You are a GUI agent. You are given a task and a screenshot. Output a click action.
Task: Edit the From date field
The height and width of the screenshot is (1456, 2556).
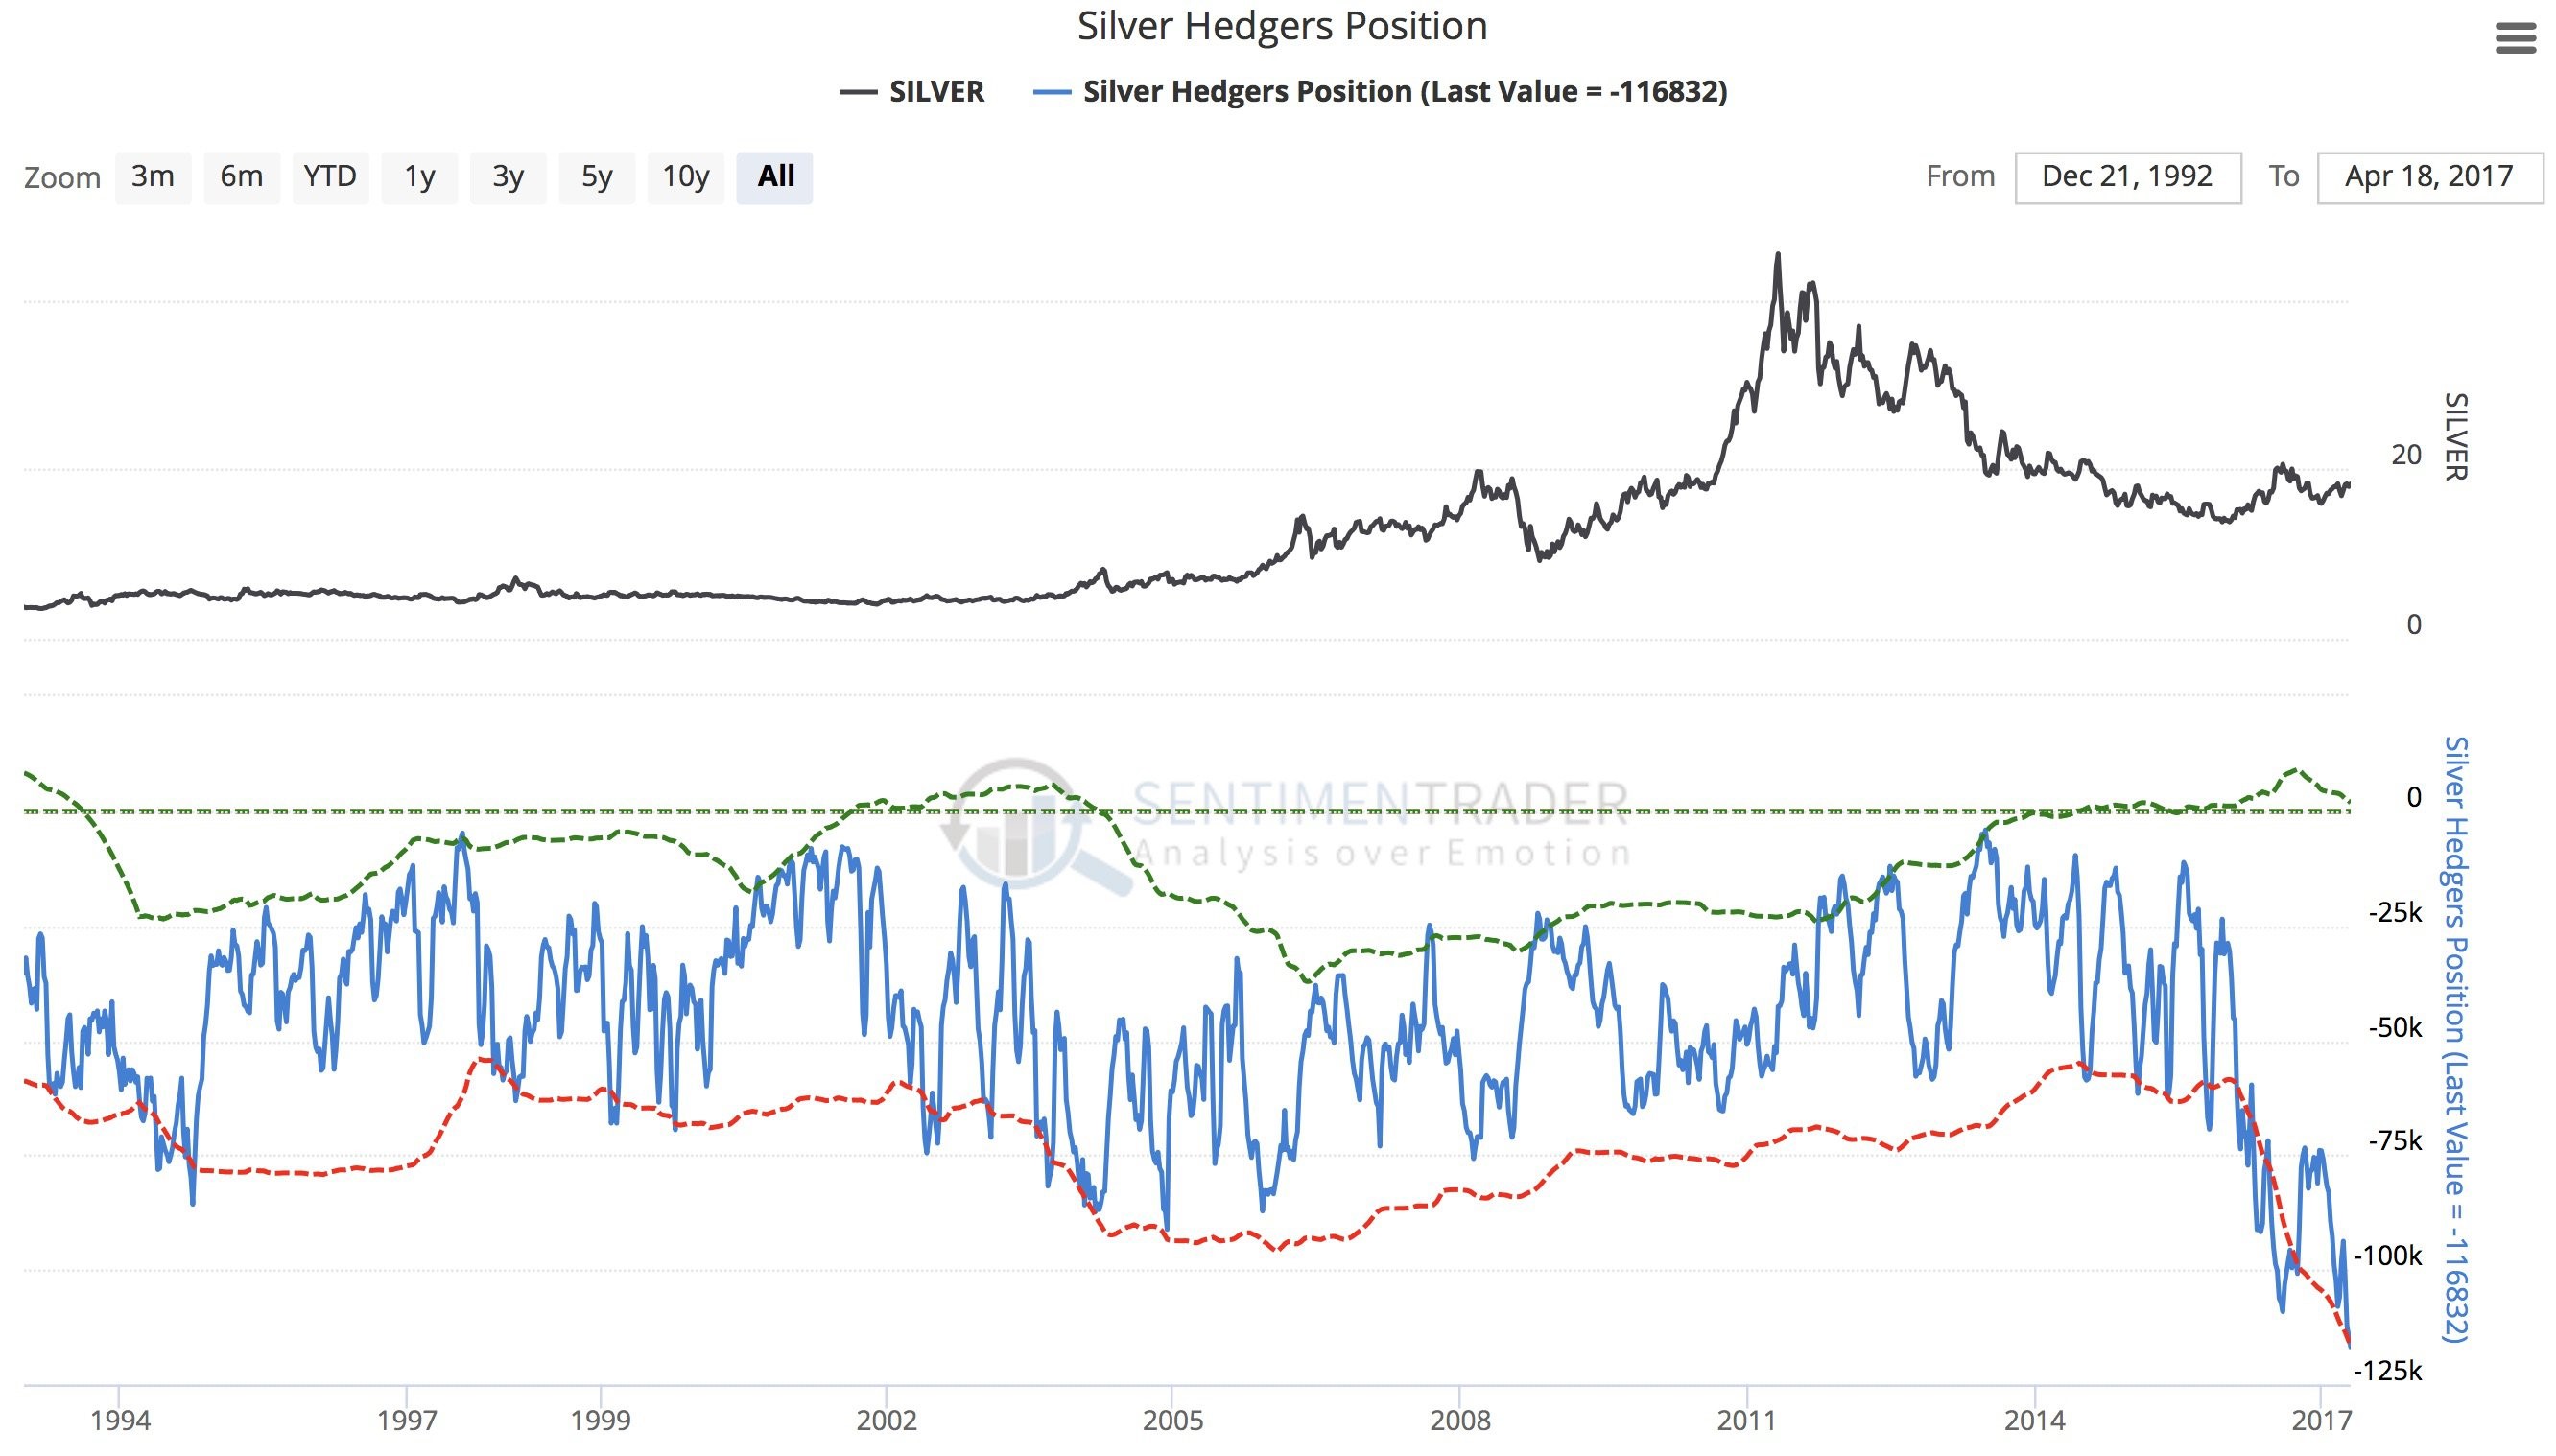(2127, 178)
